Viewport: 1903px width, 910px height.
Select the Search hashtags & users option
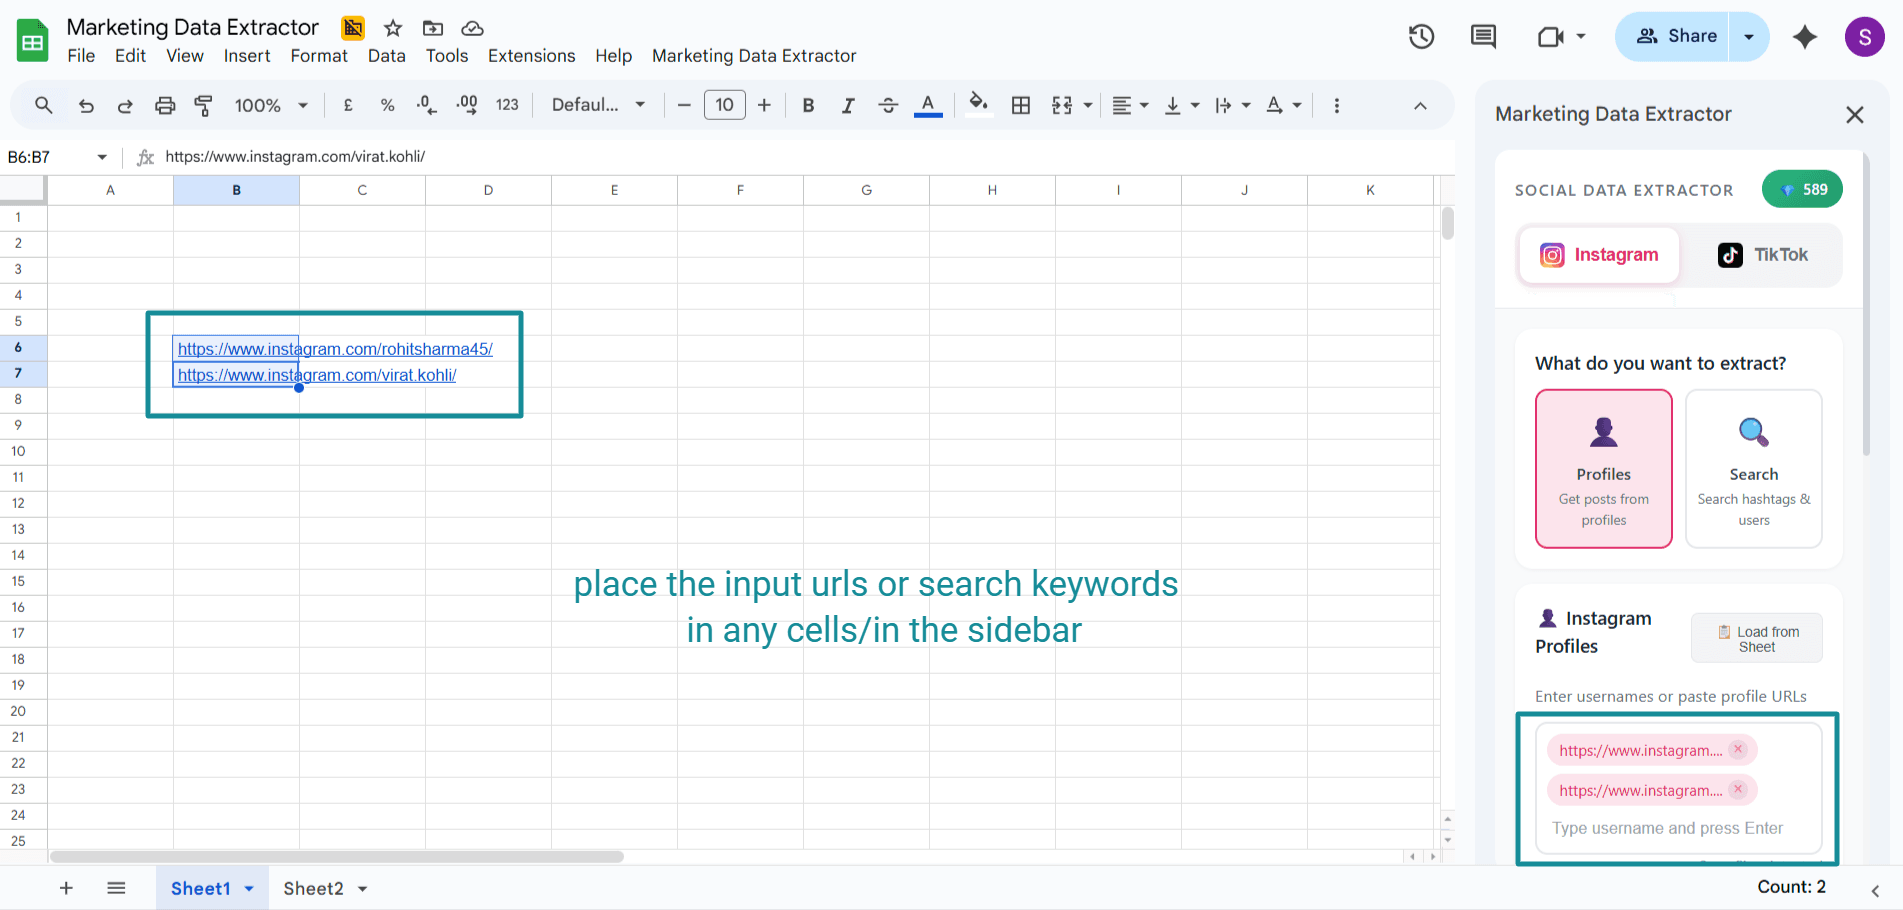click(1753, 468)
